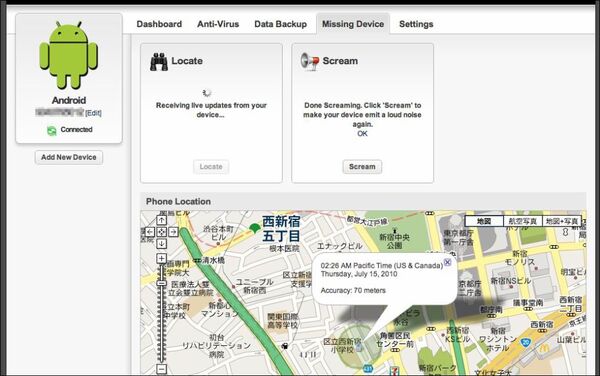
Task: Select the Missing Device tab
Action: tap(353, 24)
